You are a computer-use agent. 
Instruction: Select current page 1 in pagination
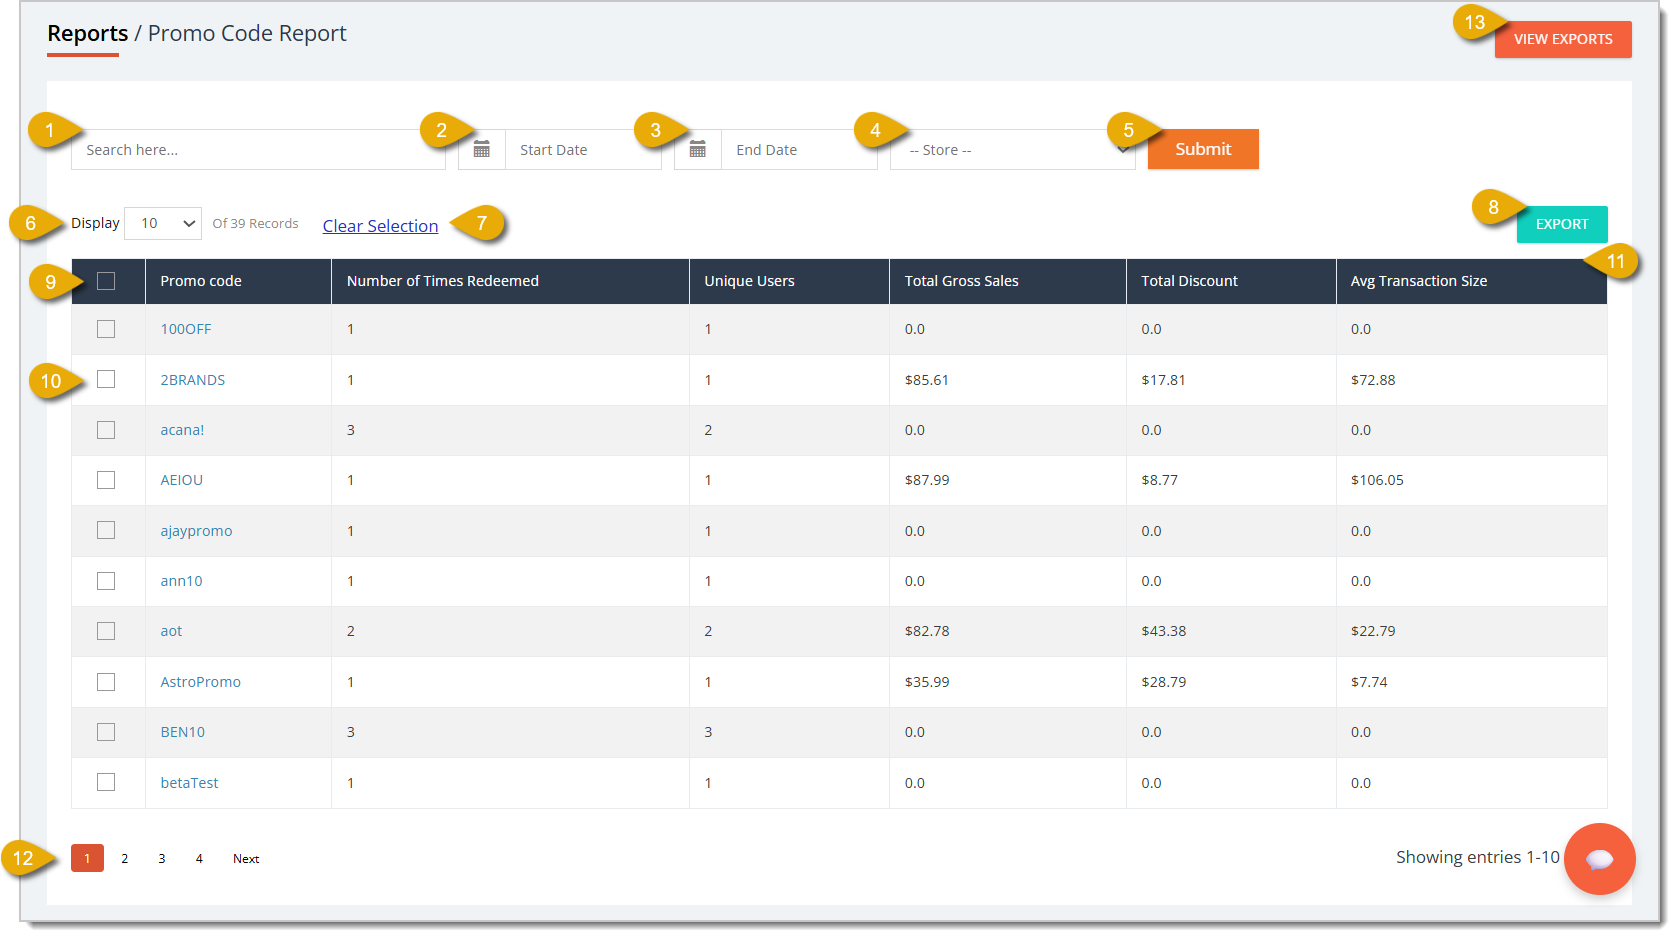tap(87, 858)
